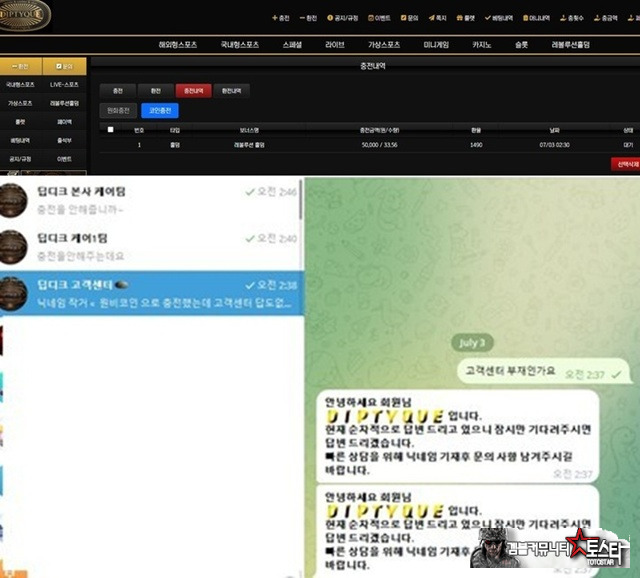This screenshot has width=640, height=578.
Task: Go to 카지노 in the main menu
Action: [x=482, y=45]
